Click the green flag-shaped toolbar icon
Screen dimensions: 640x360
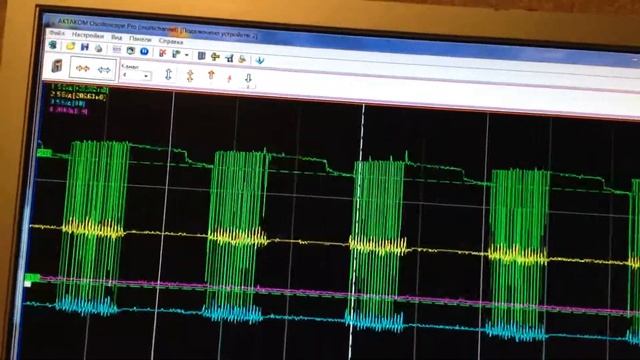[x=176, y=54]
